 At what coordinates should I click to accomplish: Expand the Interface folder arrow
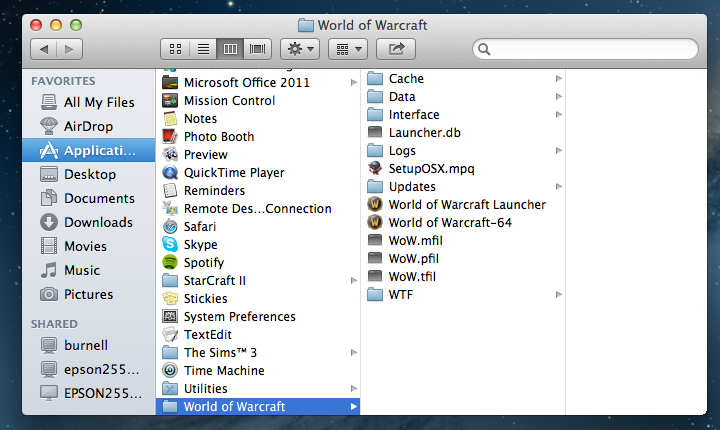click(558, 114)
